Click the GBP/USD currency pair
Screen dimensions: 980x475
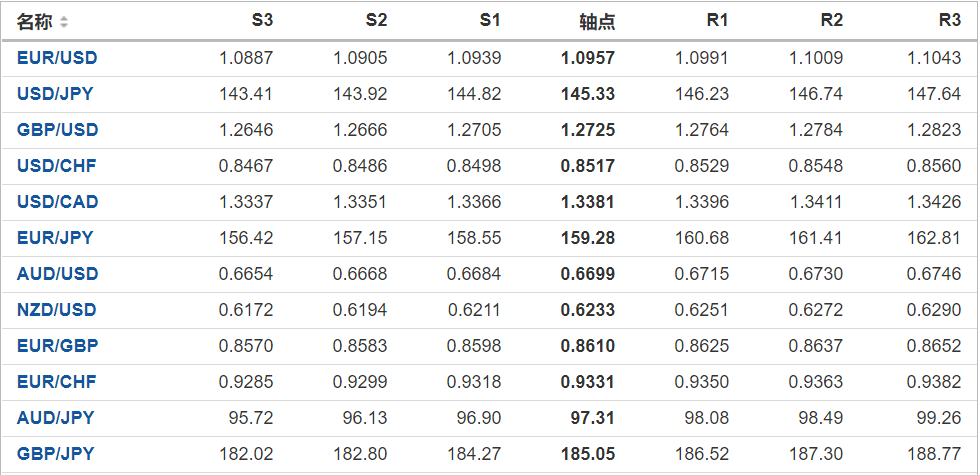[57, 130]
